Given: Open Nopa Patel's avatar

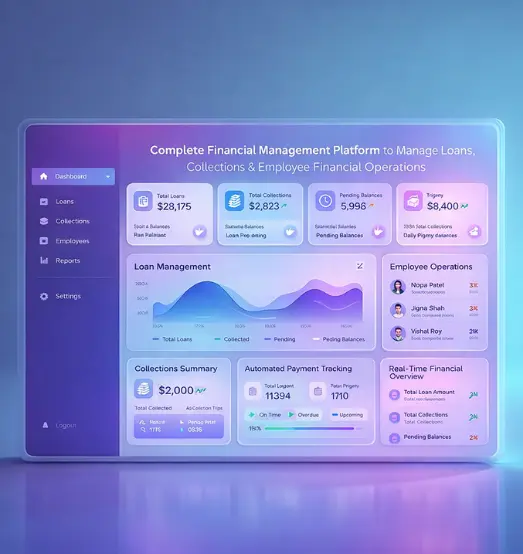Looking at the screenshot, I should tap(398, 287).
